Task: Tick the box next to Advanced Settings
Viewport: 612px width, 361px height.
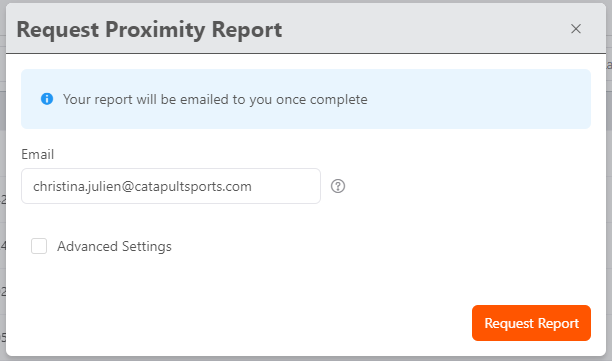Action: [39, 246]
